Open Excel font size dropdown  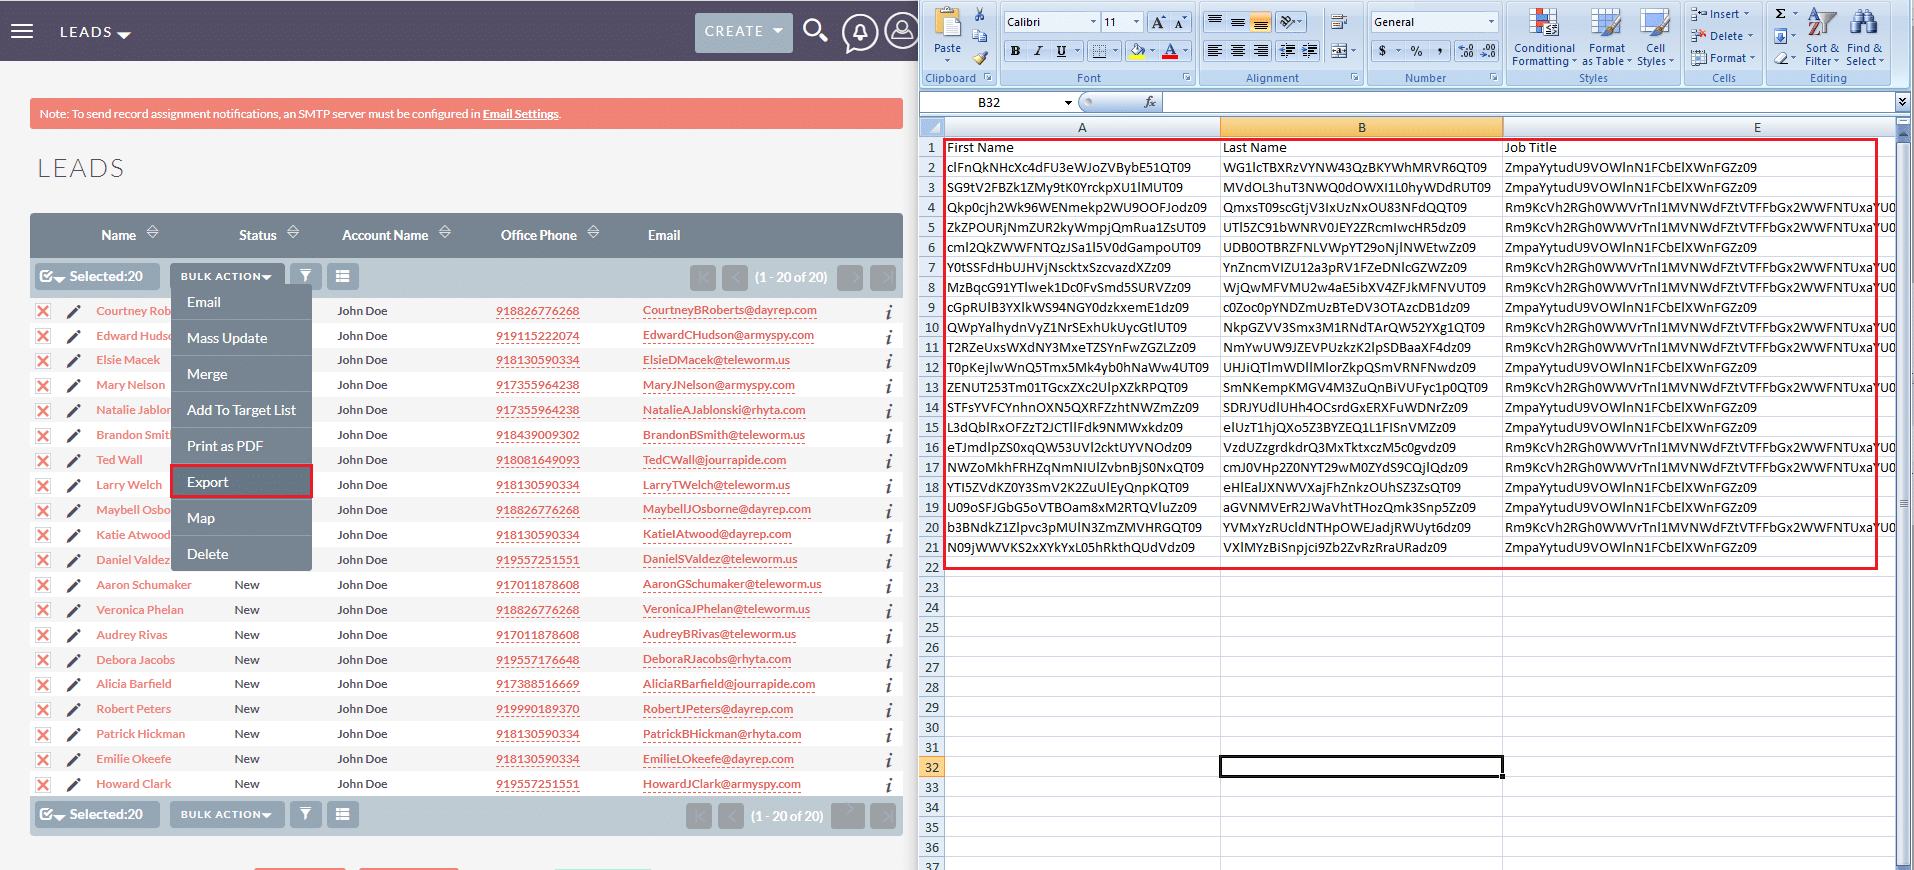[1136, 22]
